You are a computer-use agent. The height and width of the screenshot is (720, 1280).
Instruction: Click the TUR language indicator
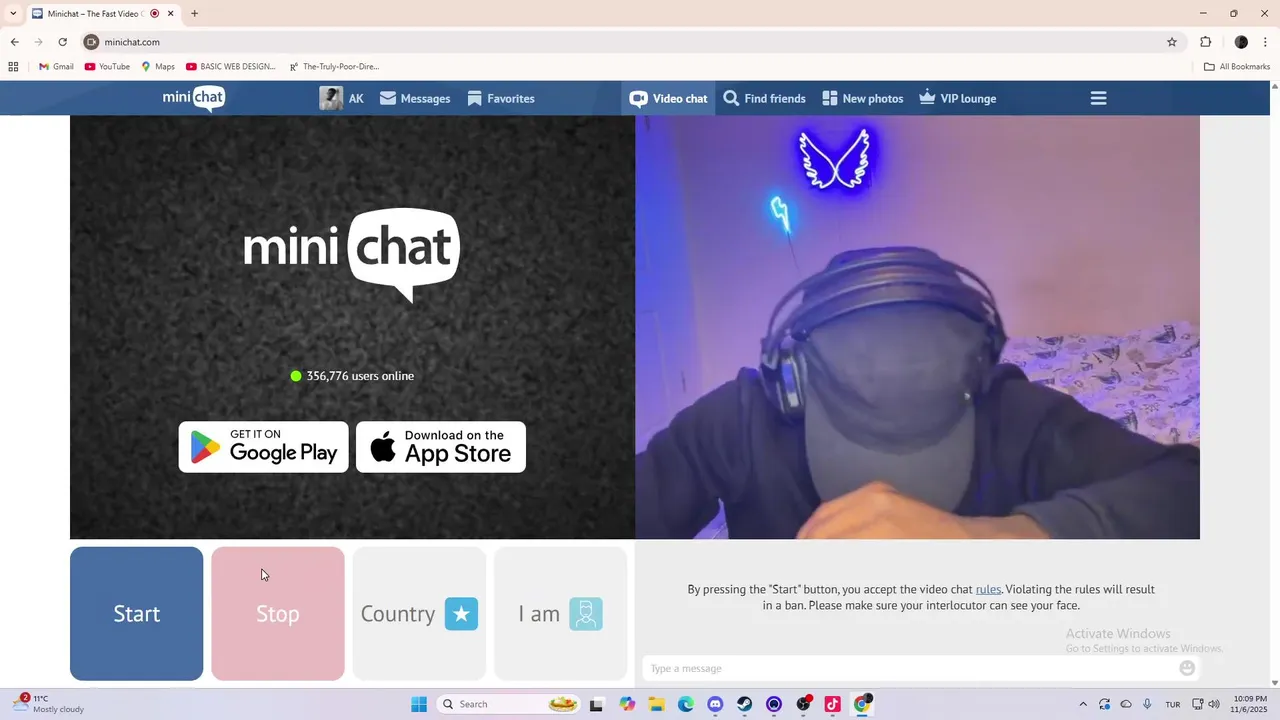[1173, 704]
